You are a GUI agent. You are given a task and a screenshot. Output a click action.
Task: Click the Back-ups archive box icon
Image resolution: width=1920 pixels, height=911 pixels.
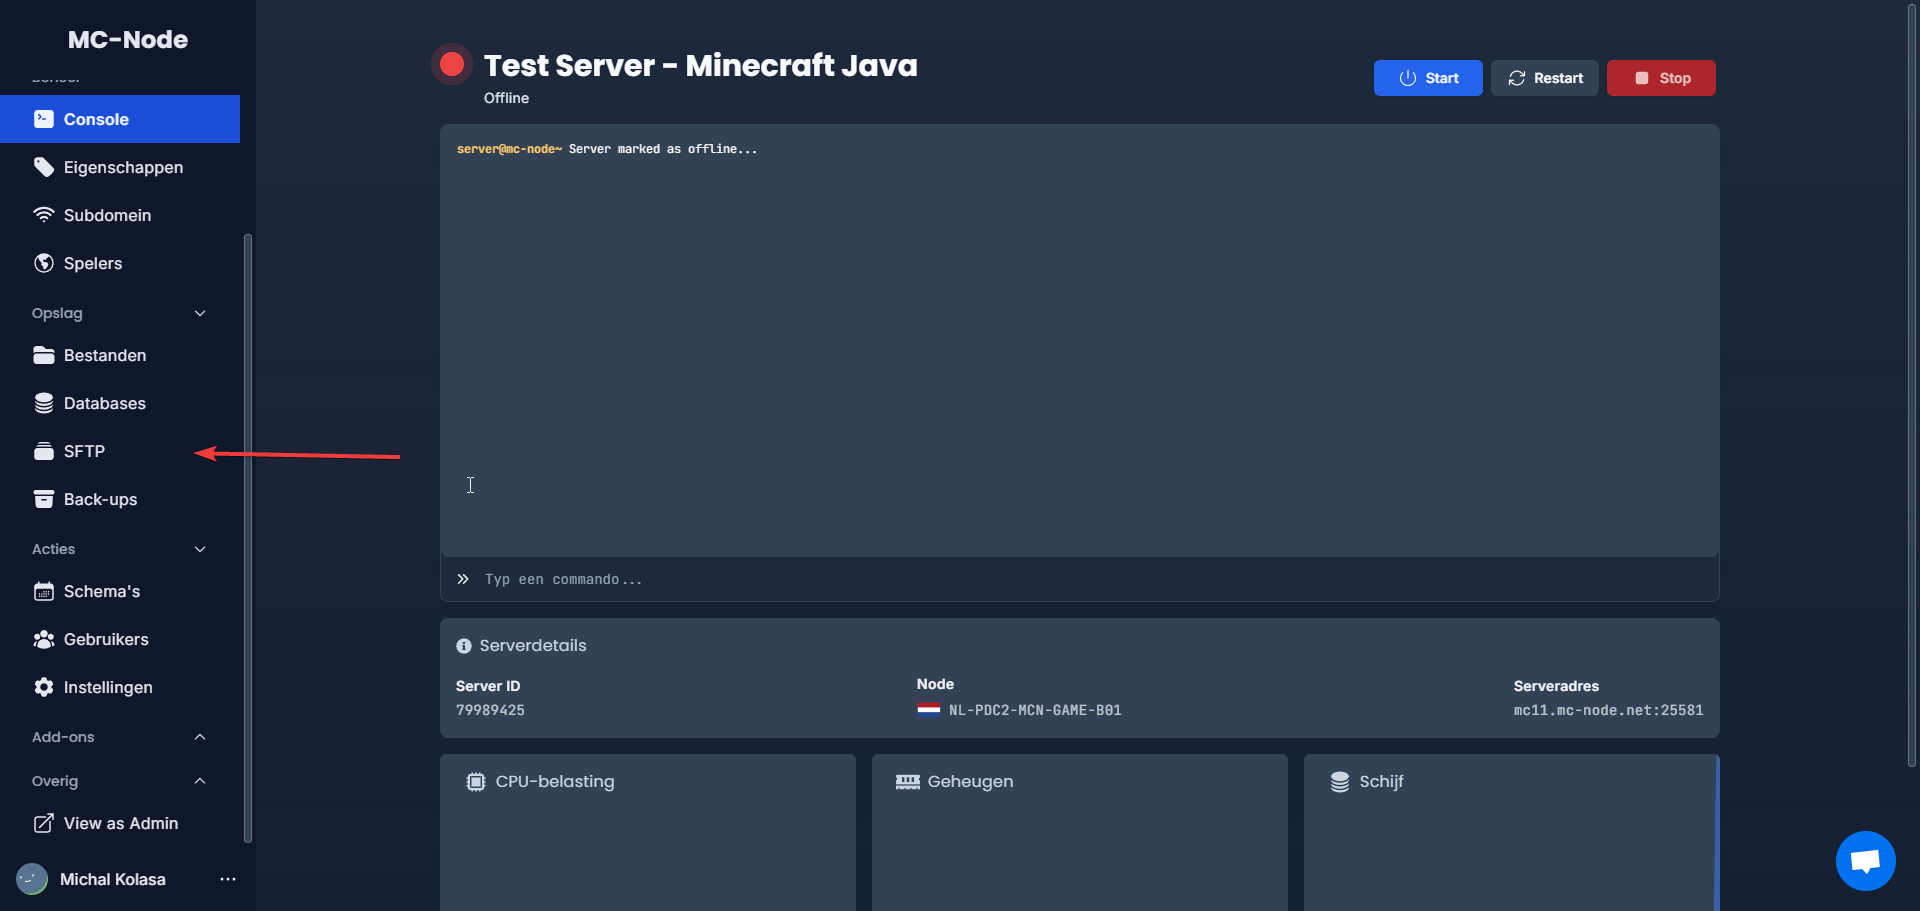click(x=44, y=499)
